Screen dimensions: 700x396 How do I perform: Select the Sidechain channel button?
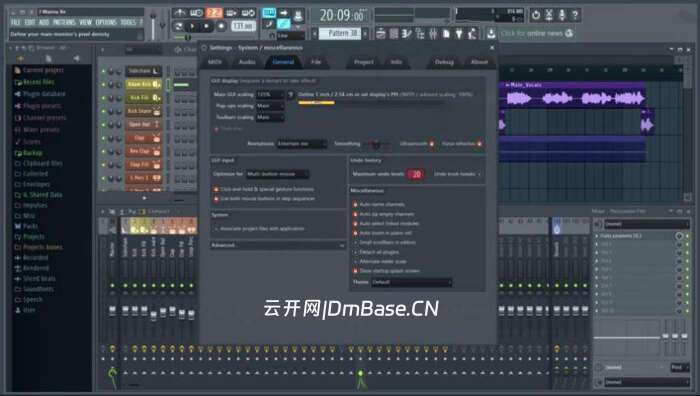click(x=143, y=71)
